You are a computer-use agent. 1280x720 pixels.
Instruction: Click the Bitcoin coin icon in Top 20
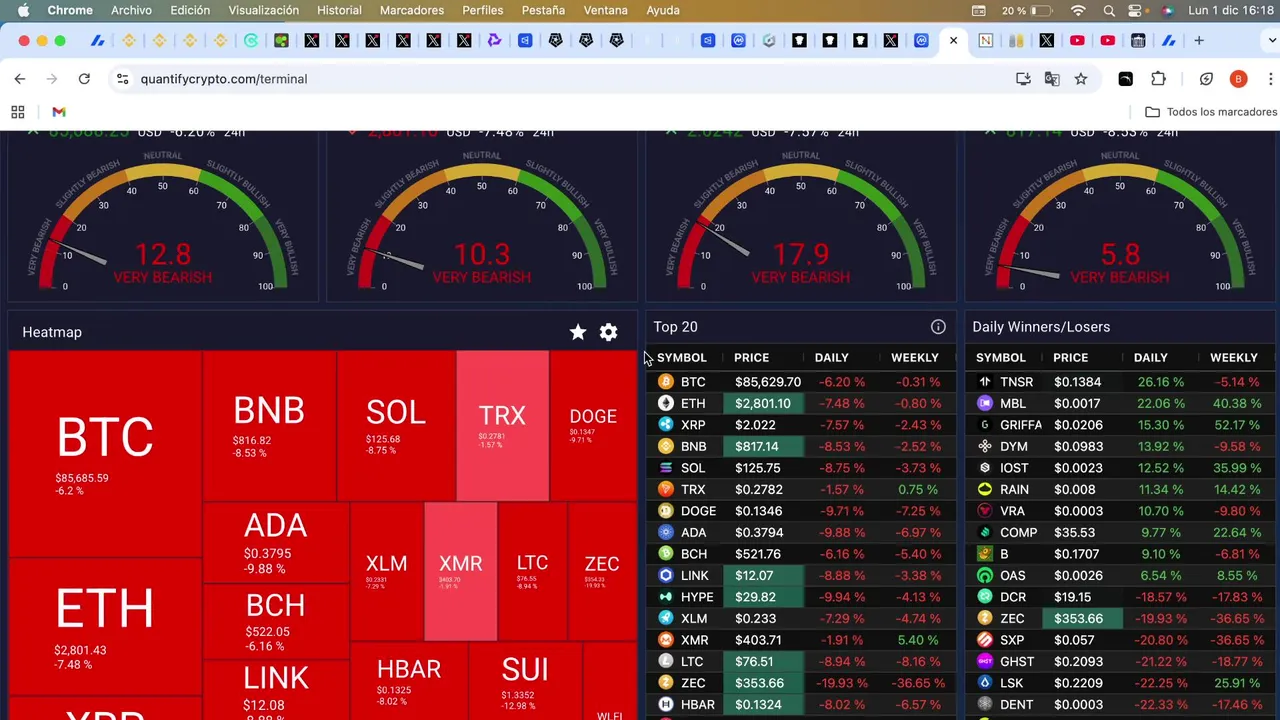666,382
